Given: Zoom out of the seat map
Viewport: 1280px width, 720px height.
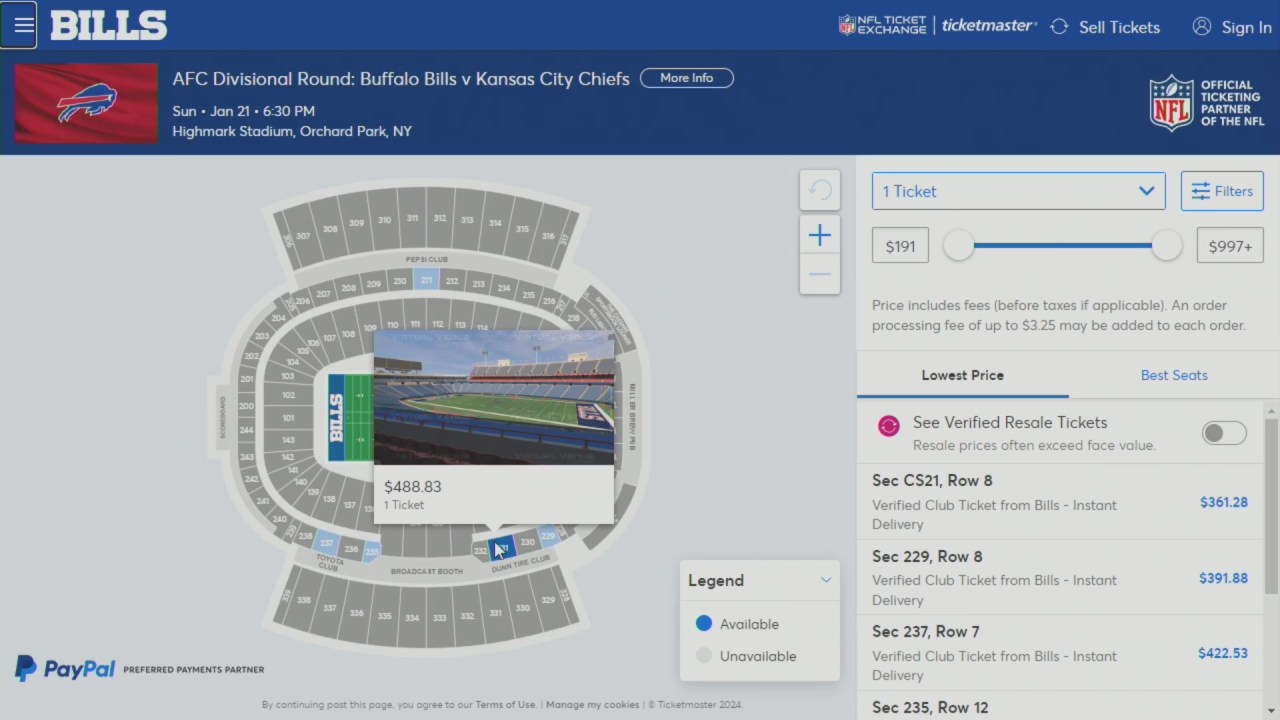Looking at the screenshot, I should tap(819, 274).
